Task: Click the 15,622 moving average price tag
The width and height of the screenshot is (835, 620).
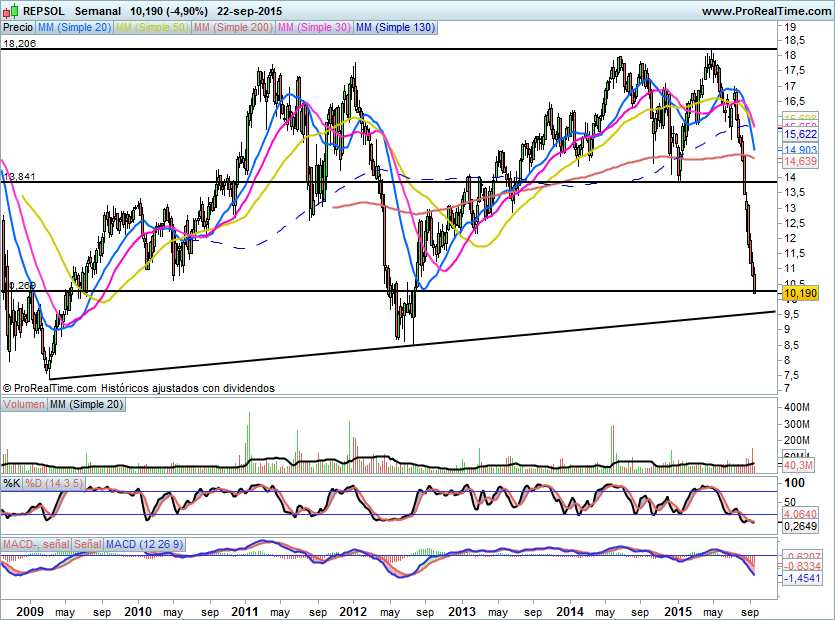Action: 800,134
